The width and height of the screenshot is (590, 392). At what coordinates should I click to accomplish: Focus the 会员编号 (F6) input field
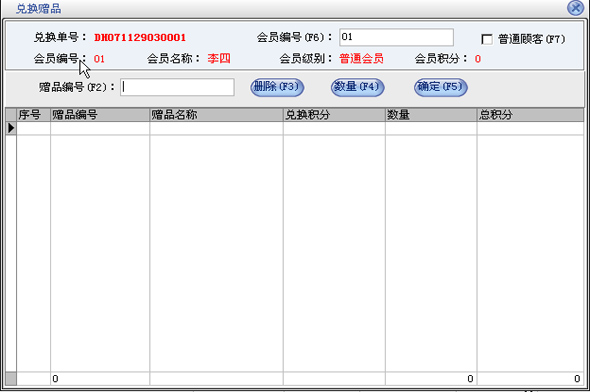tap(396, 37)
